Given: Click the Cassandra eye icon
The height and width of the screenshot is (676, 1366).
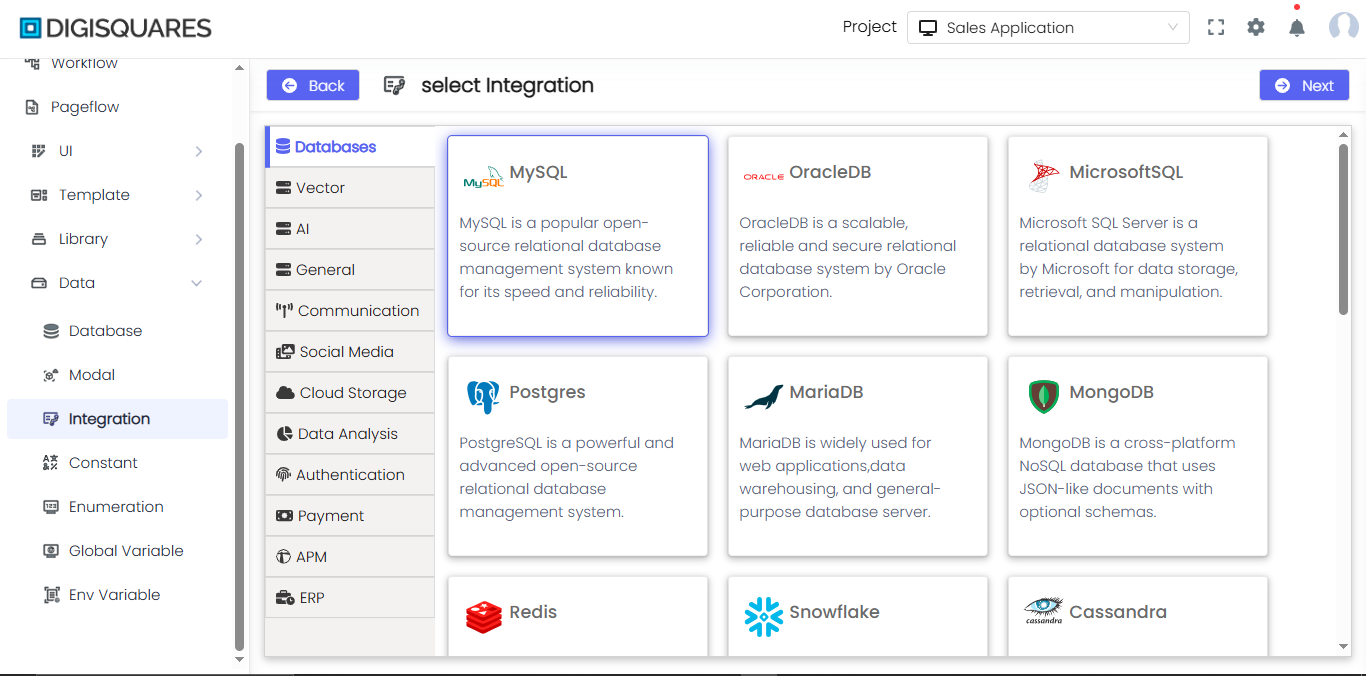Looking at the screenshot, I should point(1043,610).
